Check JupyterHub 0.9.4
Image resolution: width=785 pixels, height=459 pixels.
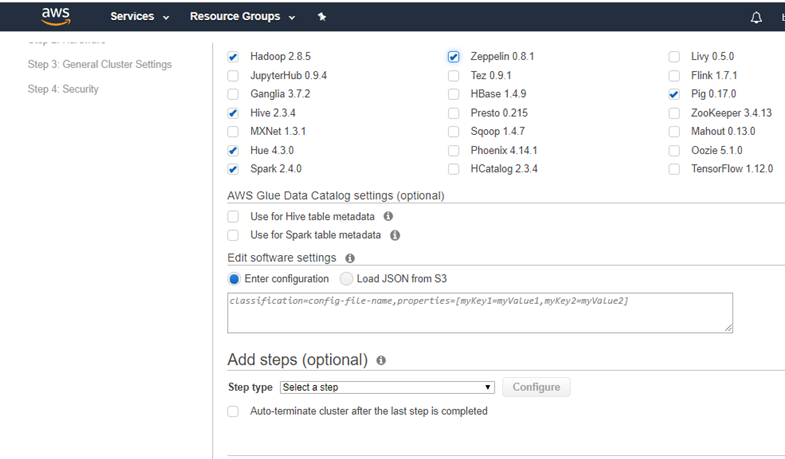tap(233, 76)
